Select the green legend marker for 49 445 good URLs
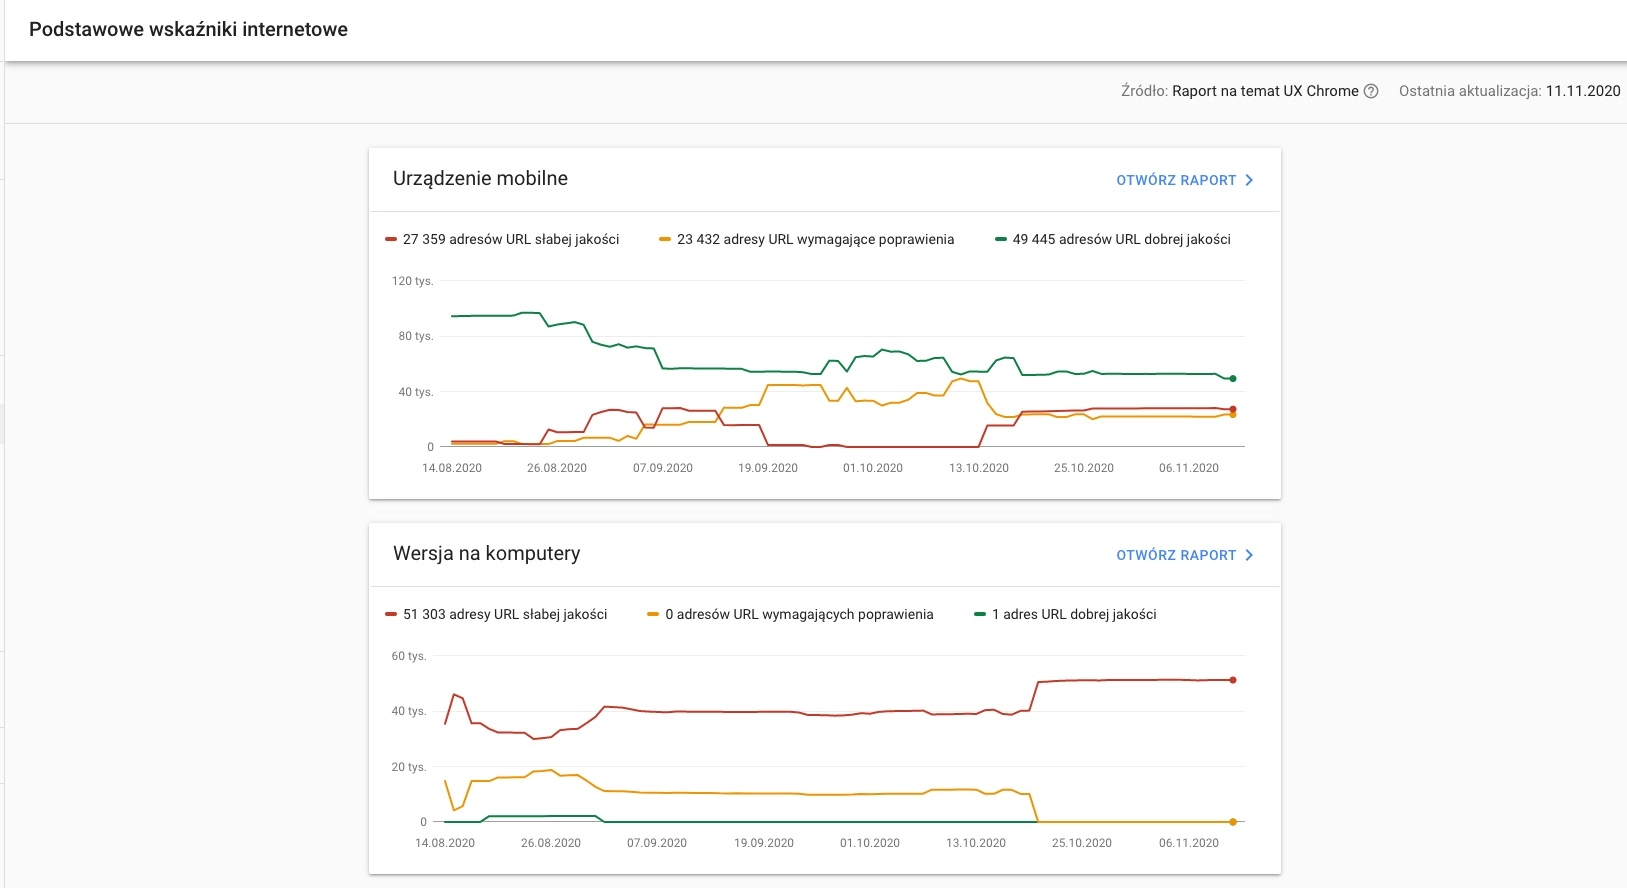The image size is (1627, 888). pyautogui.click(x=1001, y=239)
